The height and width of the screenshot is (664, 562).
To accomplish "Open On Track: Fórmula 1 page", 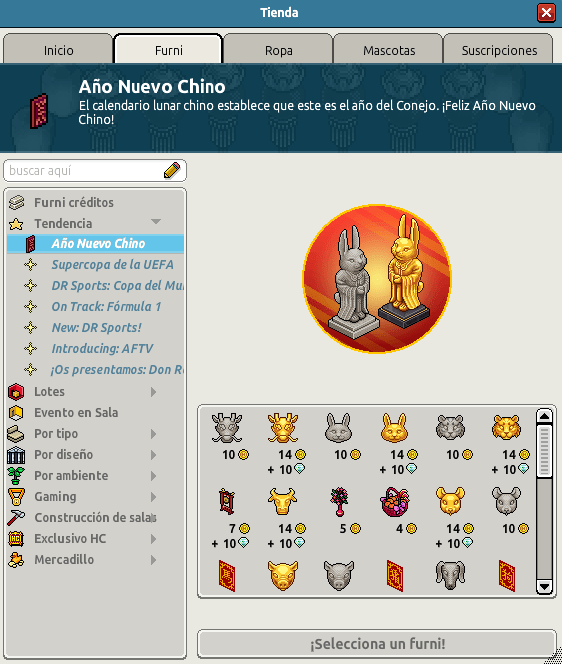I will (106, 307).
